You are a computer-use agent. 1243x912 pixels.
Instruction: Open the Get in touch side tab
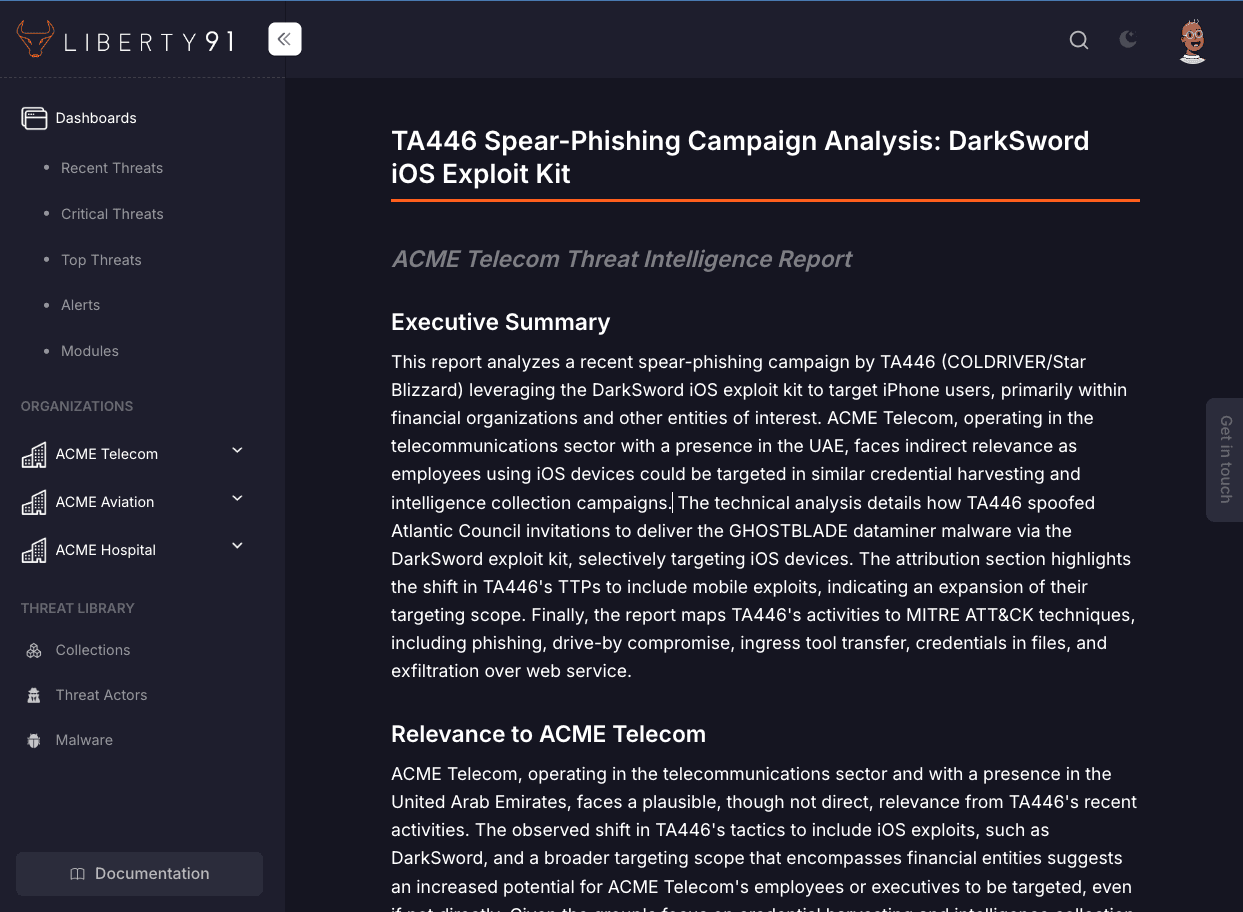(1224, 459)
